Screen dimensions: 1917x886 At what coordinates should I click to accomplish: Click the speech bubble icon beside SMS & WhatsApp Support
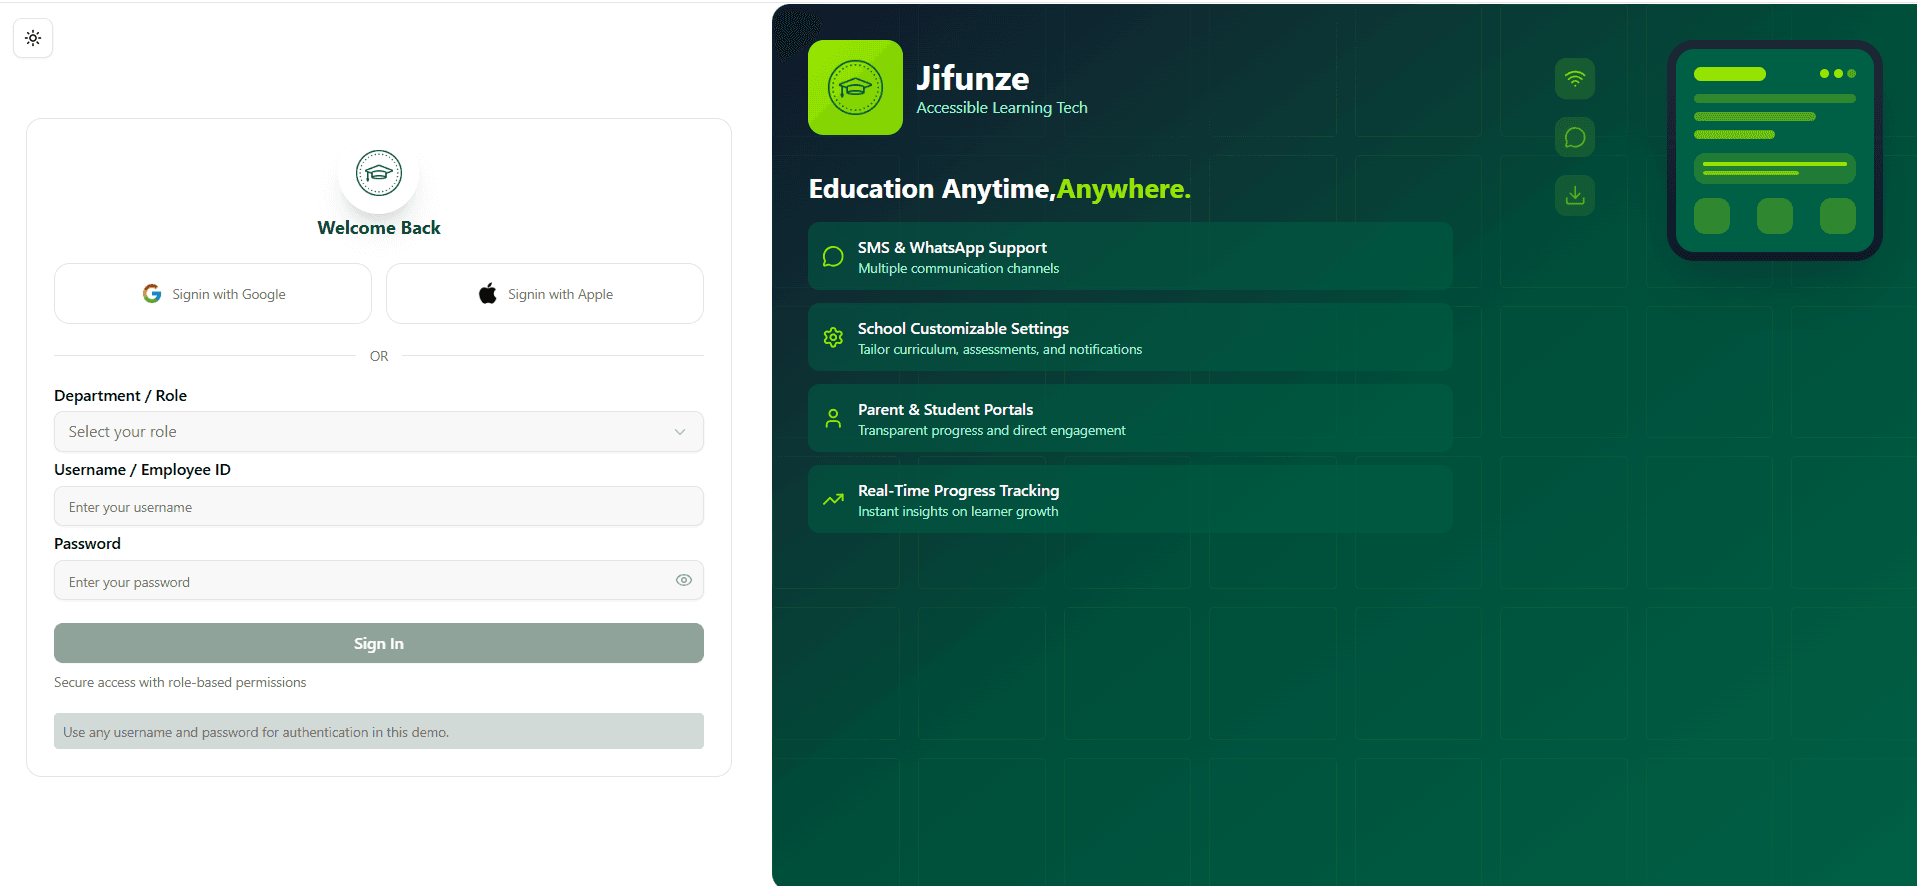(x=833, y=257)
